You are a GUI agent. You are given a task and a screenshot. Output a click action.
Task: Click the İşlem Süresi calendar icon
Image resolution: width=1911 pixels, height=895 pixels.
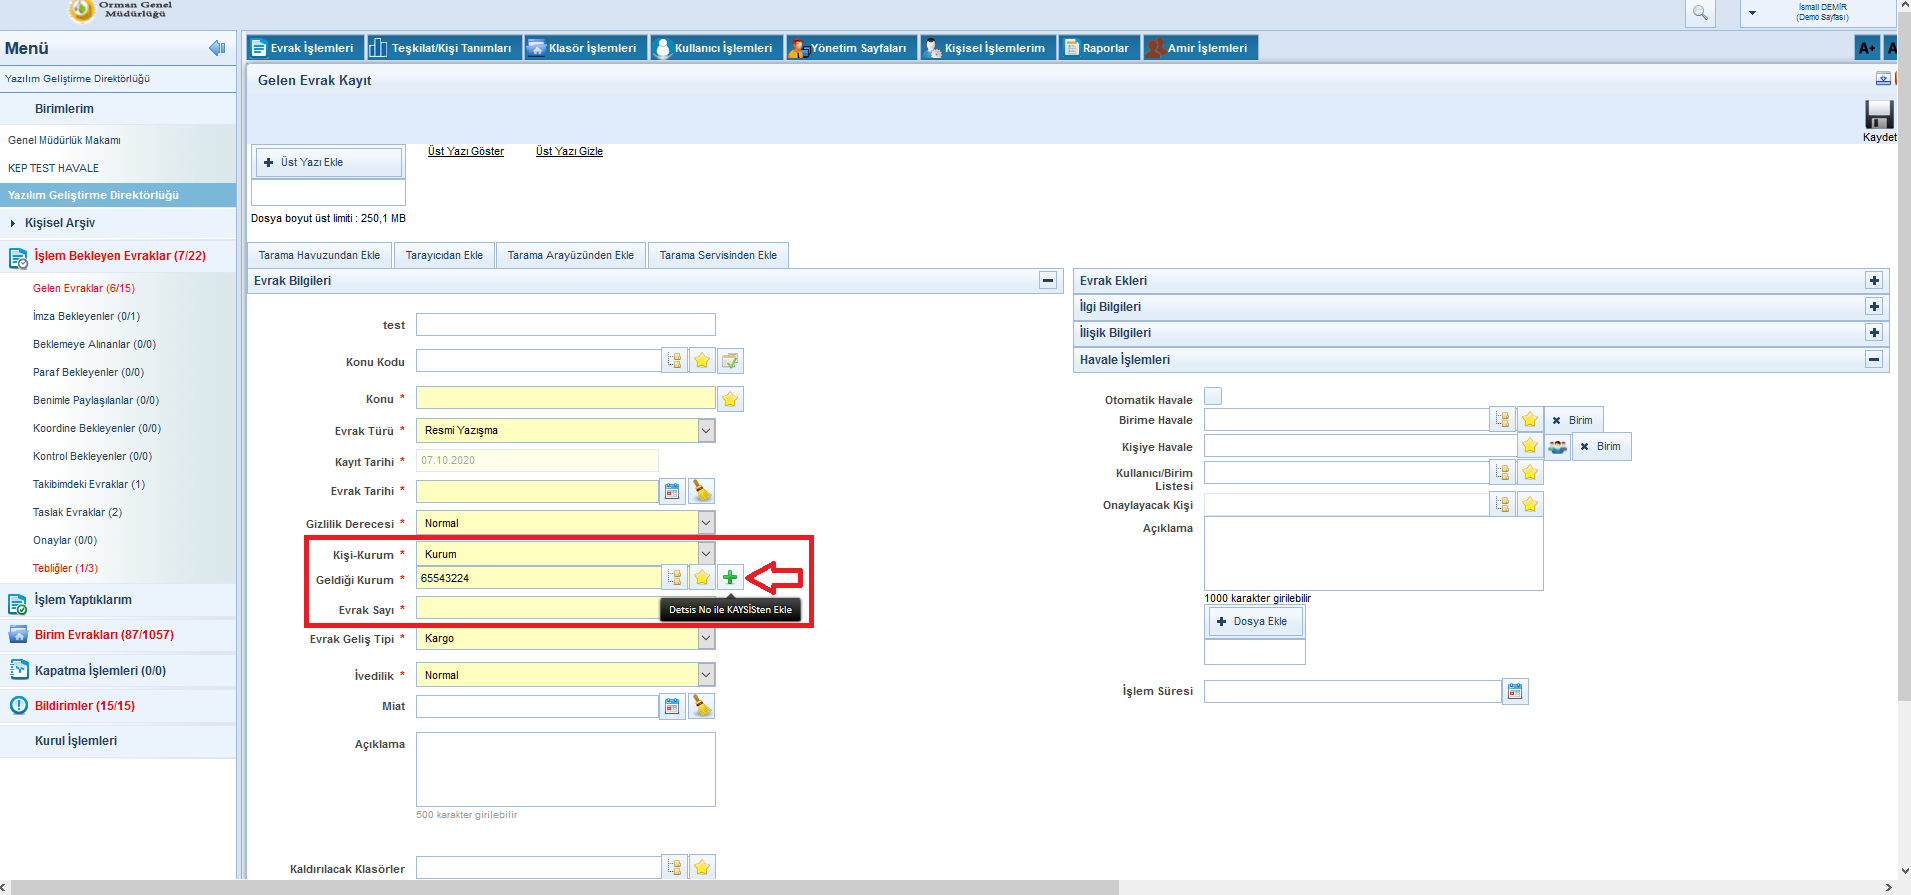(x=1515, y=691)
